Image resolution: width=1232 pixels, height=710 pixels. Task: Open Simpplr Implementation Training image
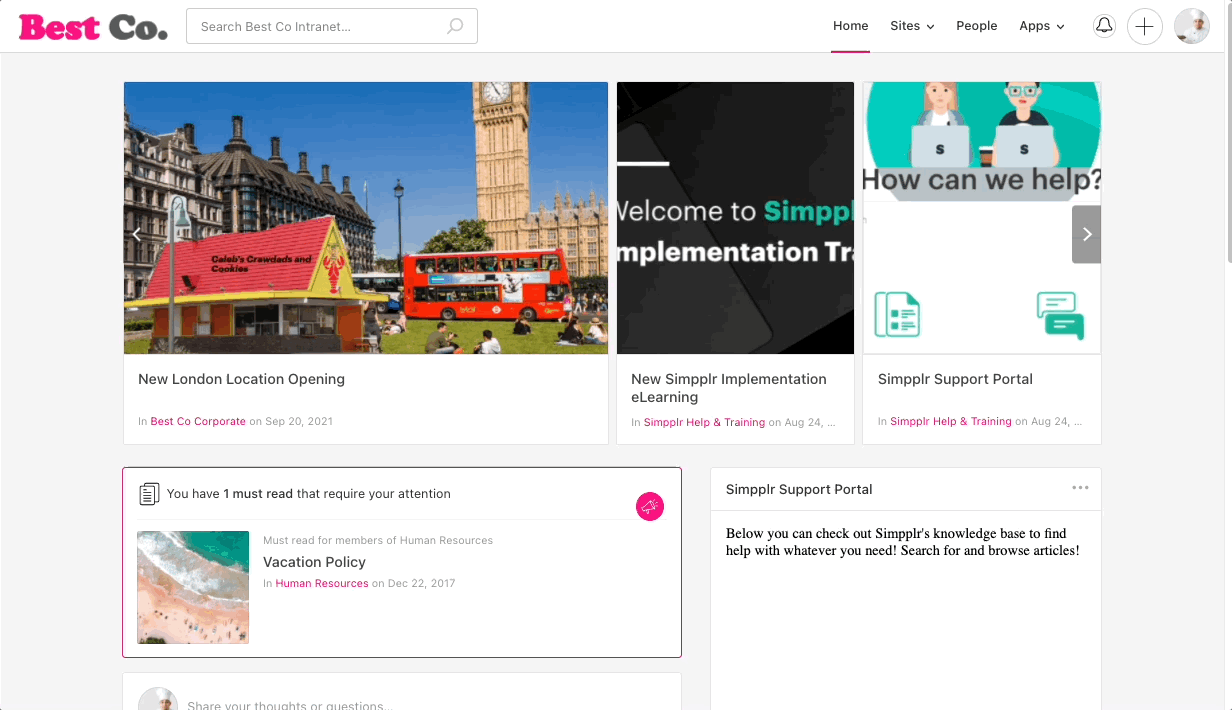735,218
